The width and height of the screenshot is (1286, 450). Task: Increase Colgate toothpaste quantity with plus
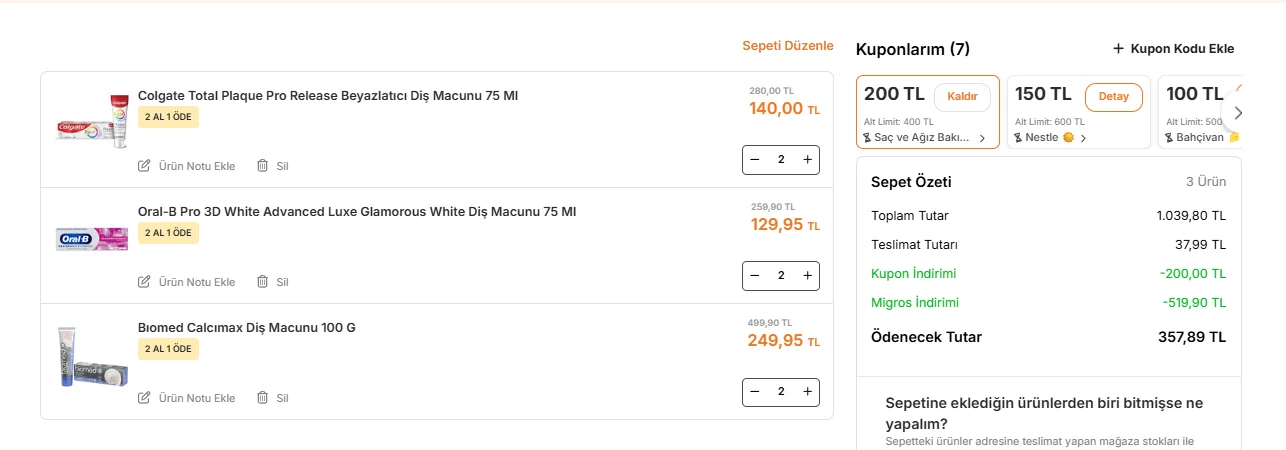(x=807, y=160)
